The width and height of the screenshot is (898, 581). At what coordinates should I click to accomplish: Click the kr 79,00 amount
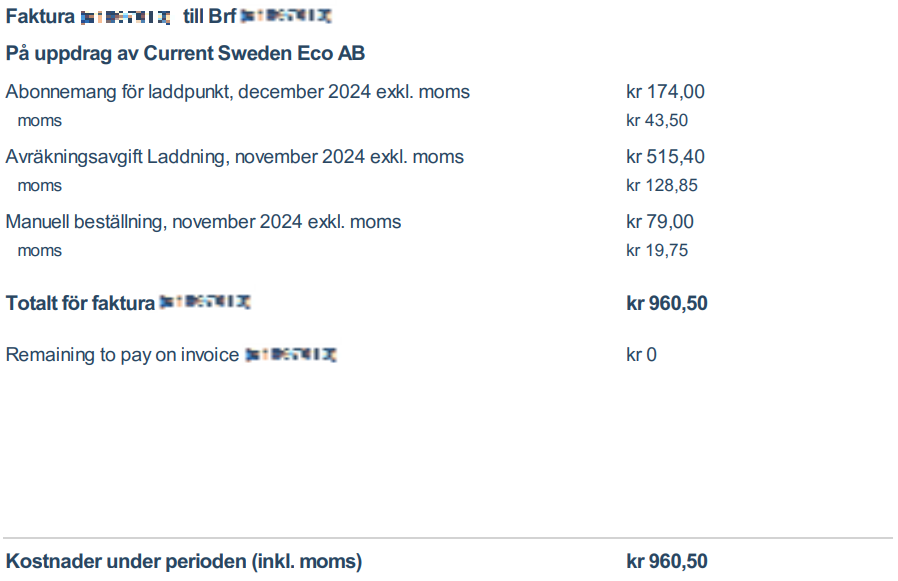(660, 222)
